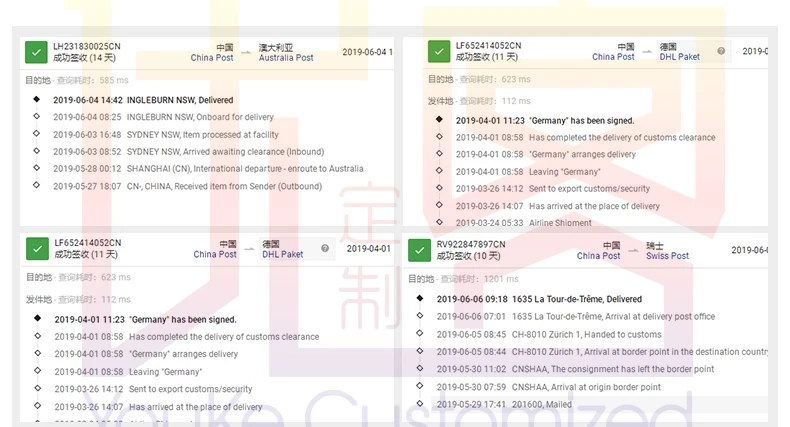This screenshot has height=427, width=790.
Task: Click the query time 585 ms label
Action: 114,80
